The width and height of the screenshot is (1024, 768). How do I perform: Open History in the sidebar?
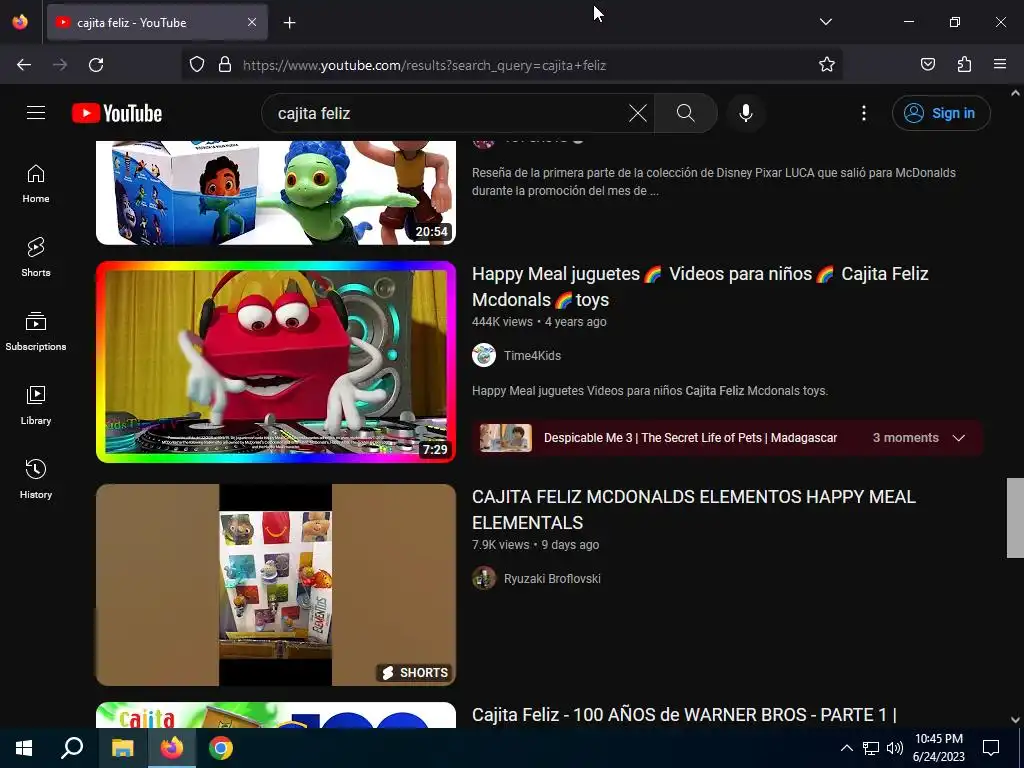(36, 479)
